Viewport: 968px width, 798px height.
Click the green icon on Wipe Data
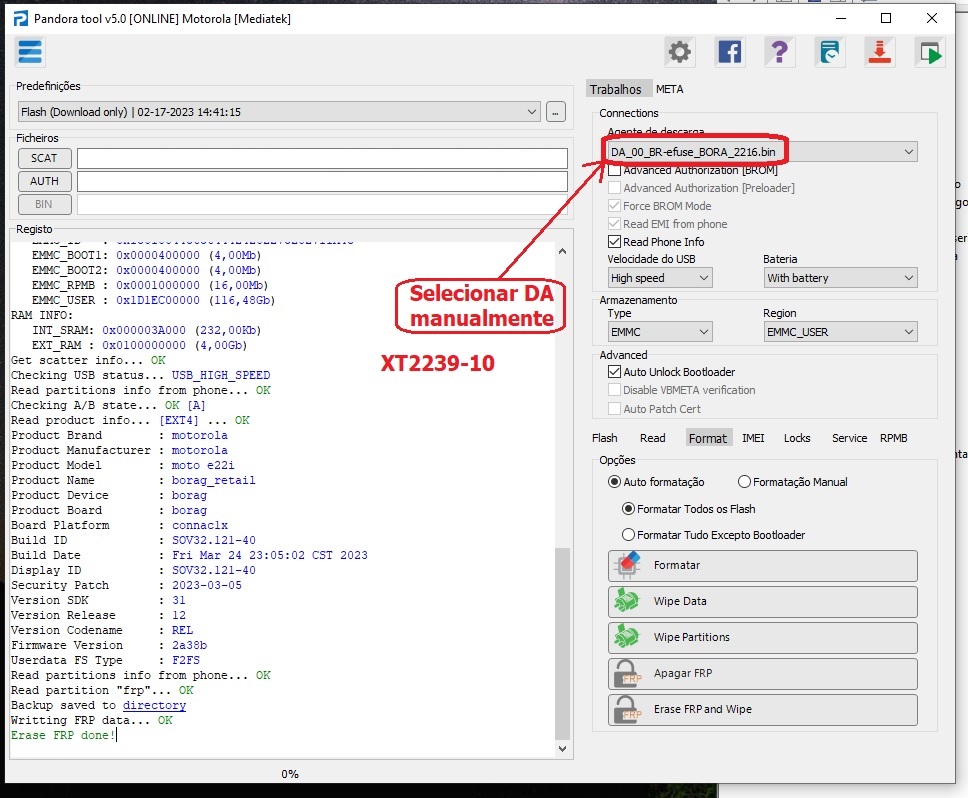[x=627, y=601]
